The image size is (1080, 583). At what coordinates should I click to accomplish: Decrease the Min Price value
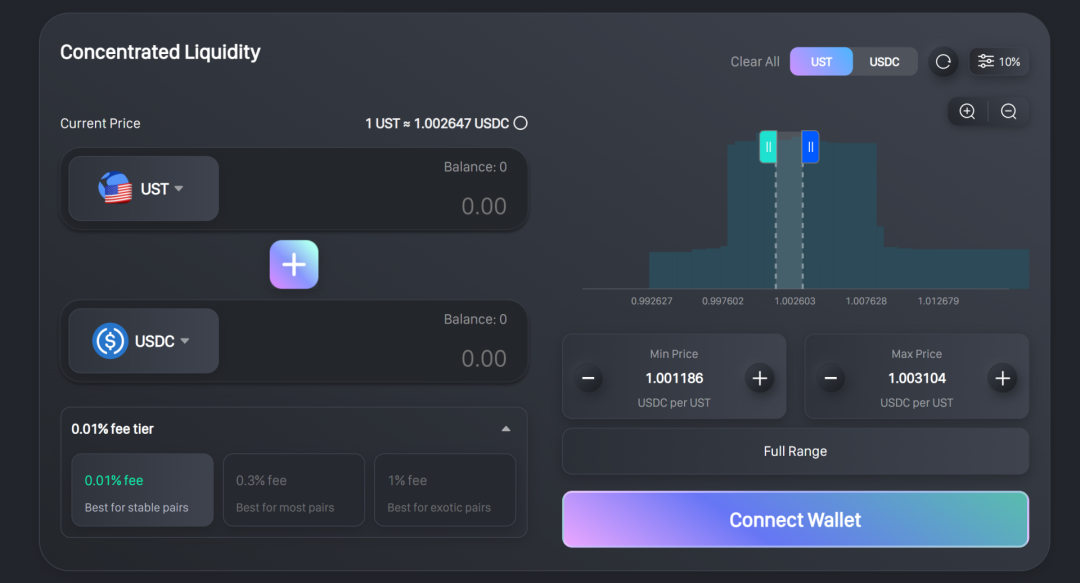click(588, 378)
